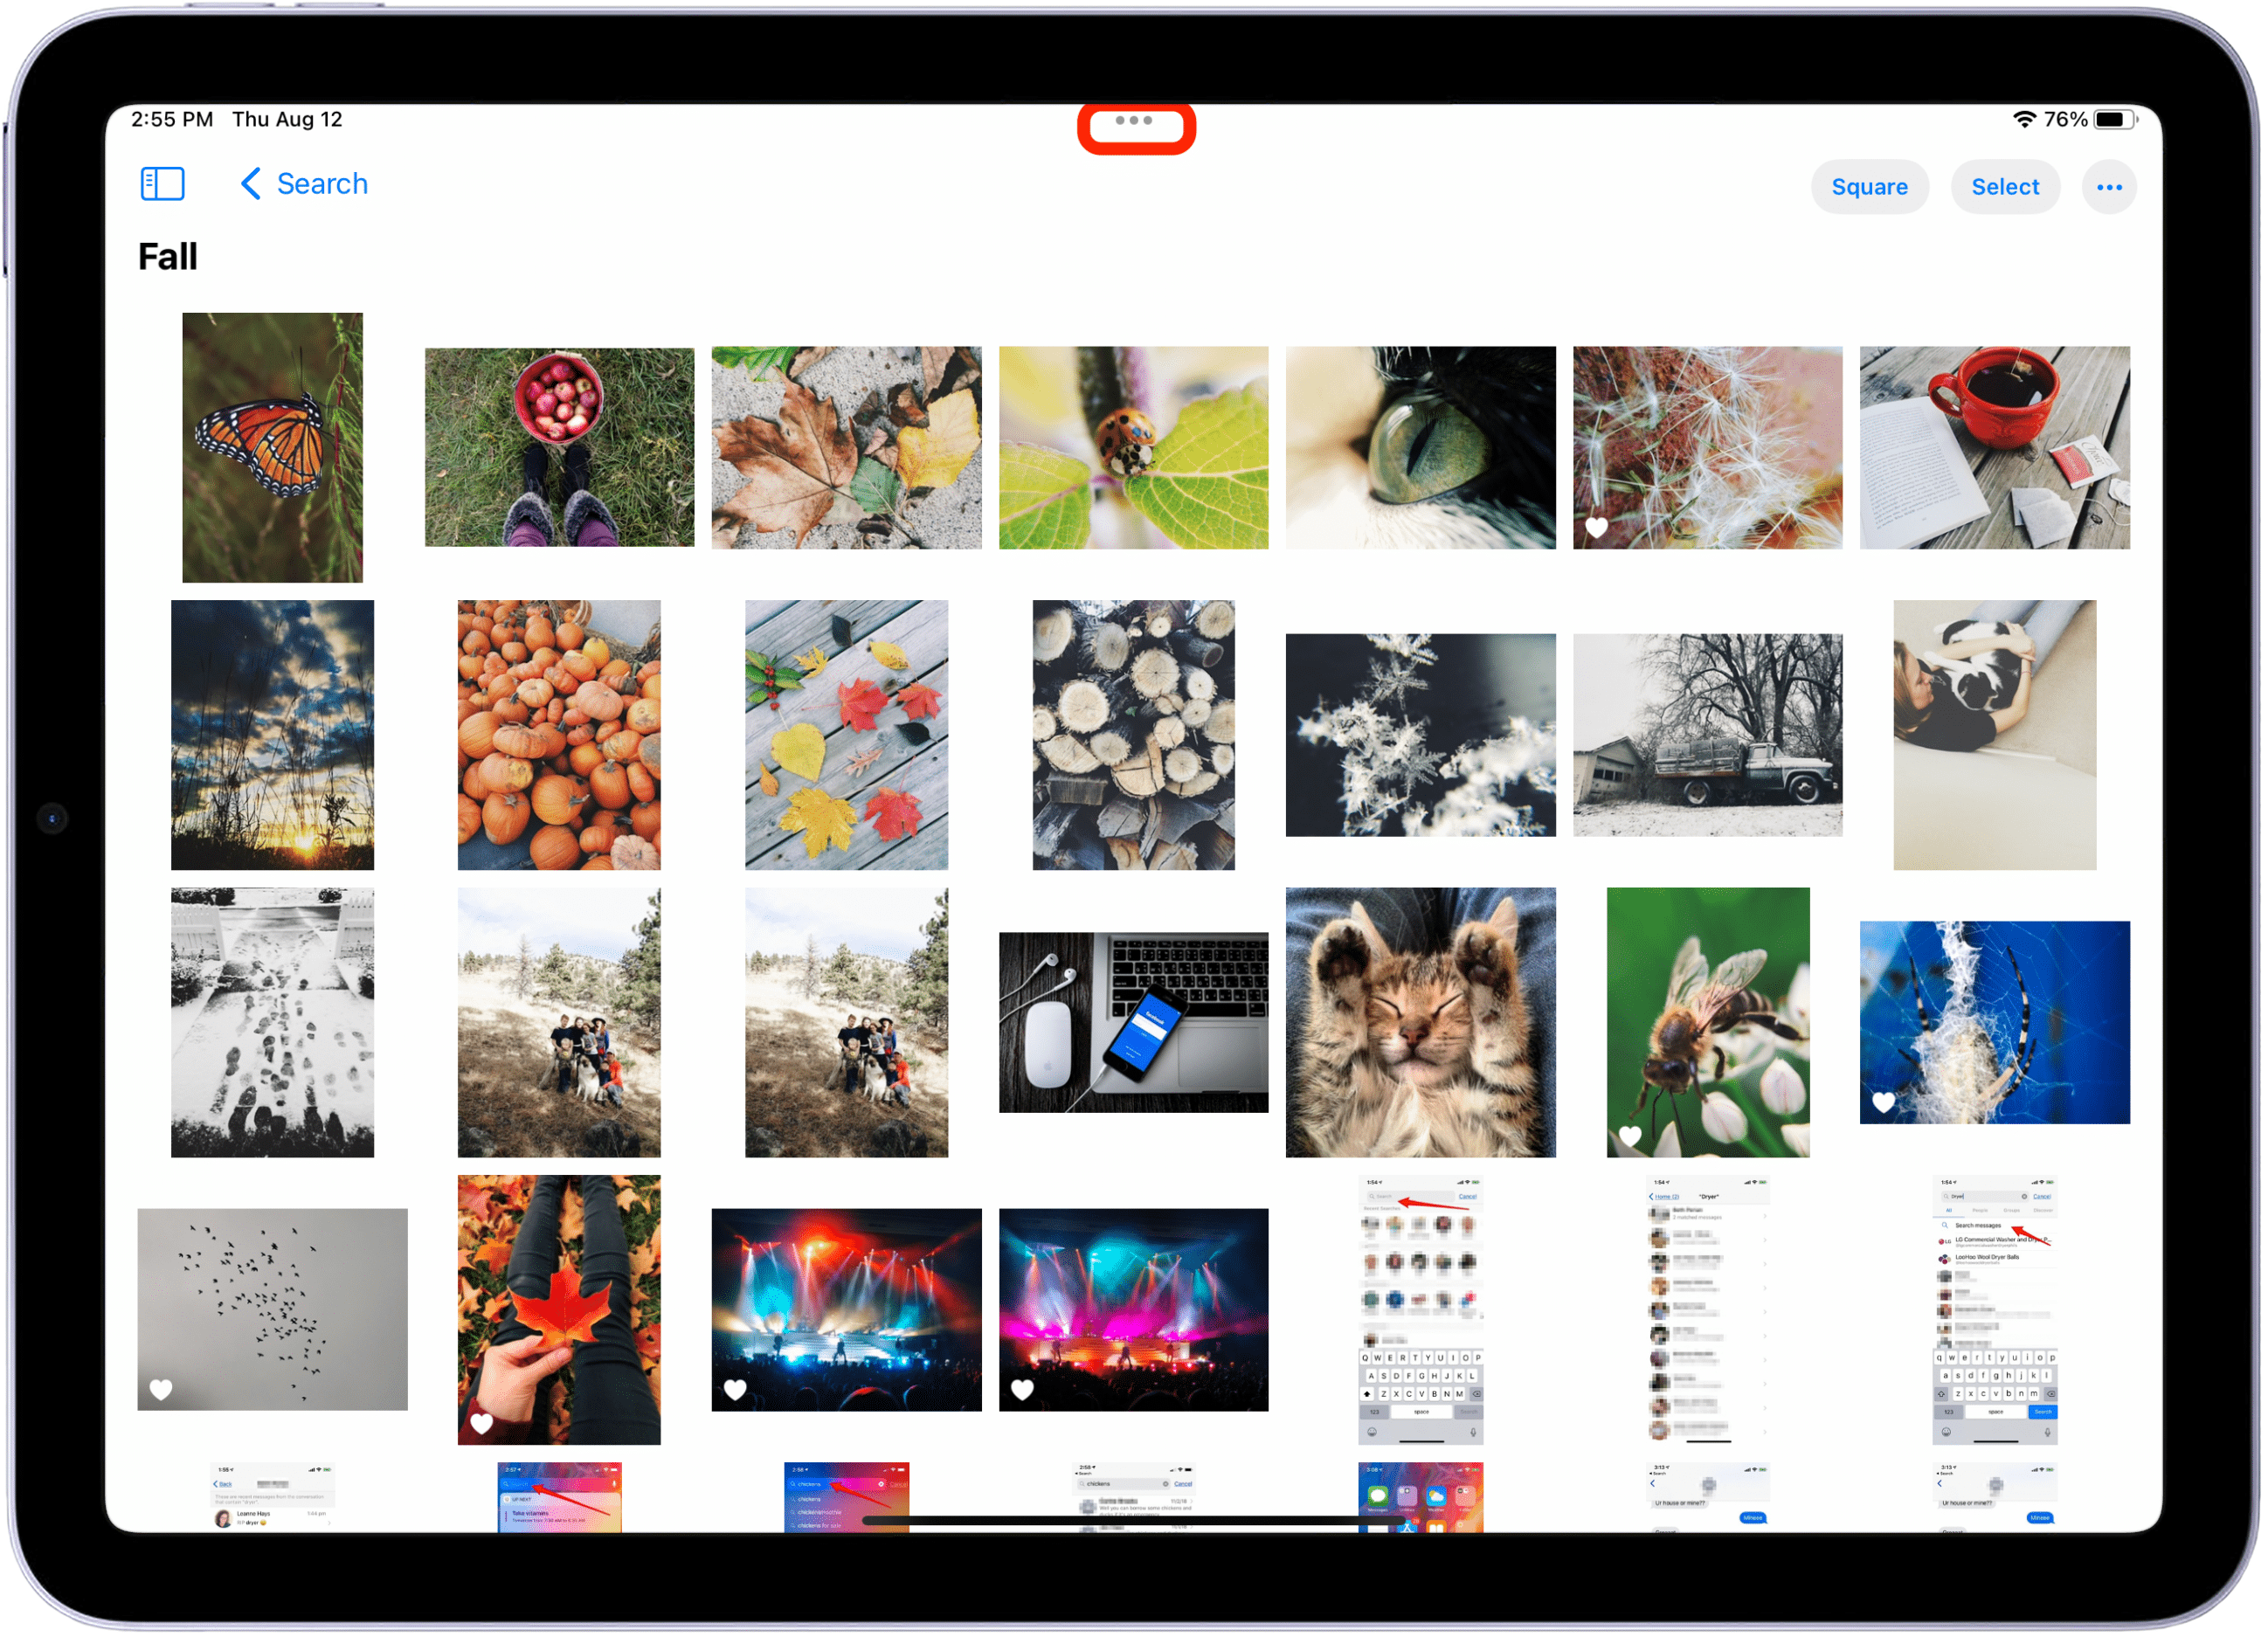The height and width of the screenshot is (1637, 2268).
Task: Toggle the sidebar panel icon
Action: click(163, 184)
